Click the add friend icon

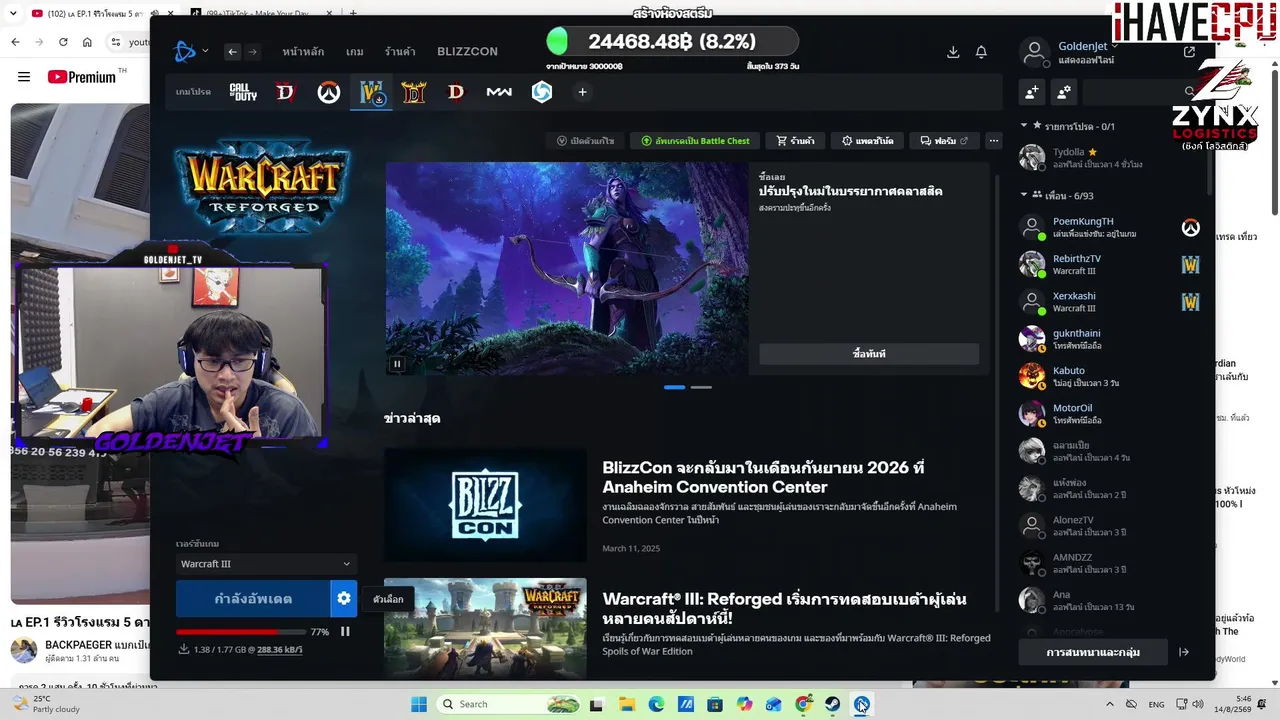coord(1032,92)
